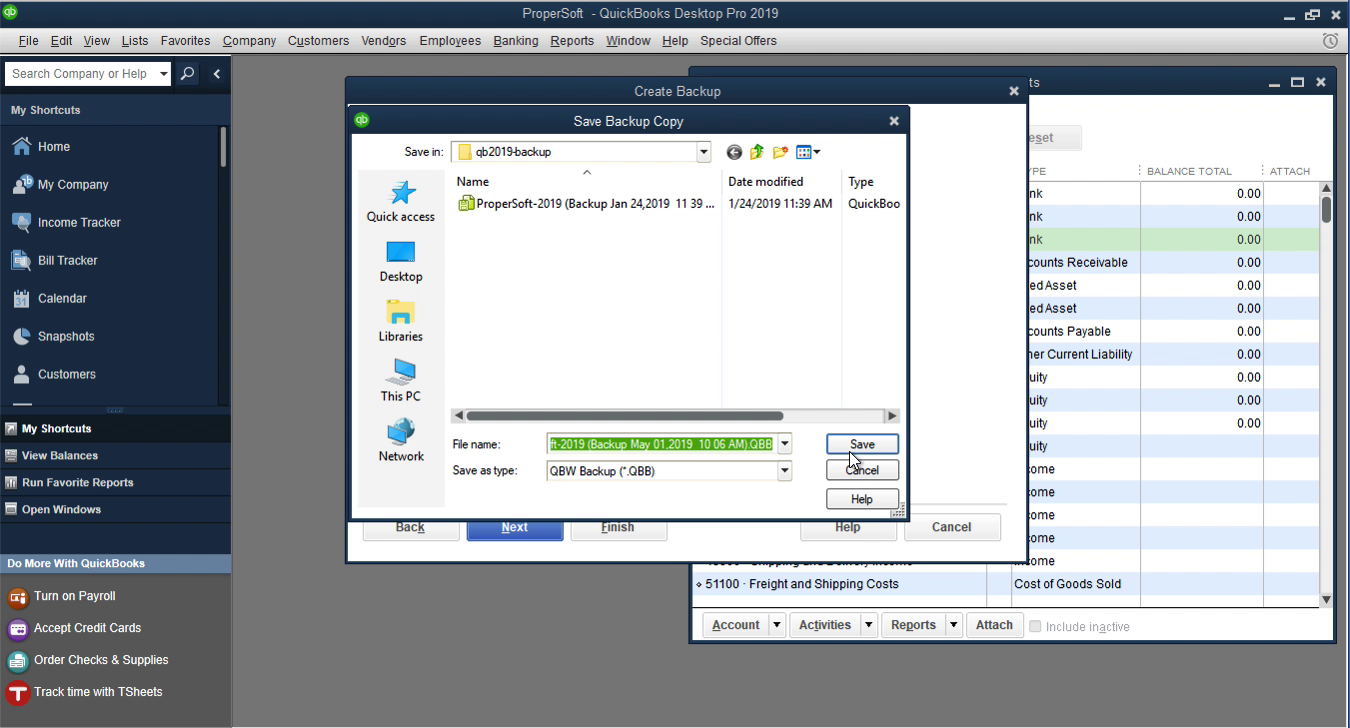
Task: Select Run Favorite Reports tab
Action: [115, 482]
